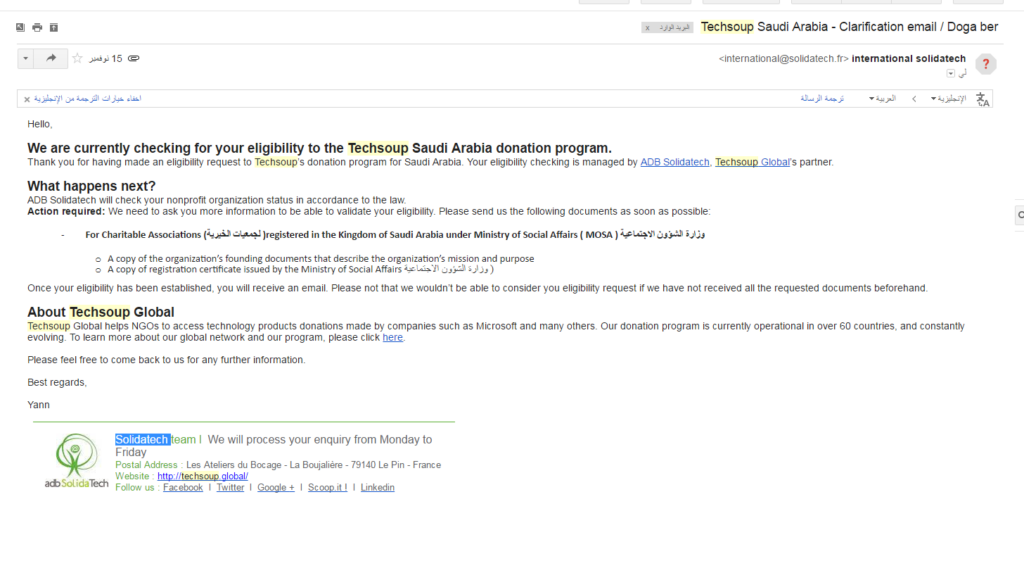The height and width of the screenshot is (587, 1024).
Task: Open the Facebook link in signature
Action: point(183,487)
